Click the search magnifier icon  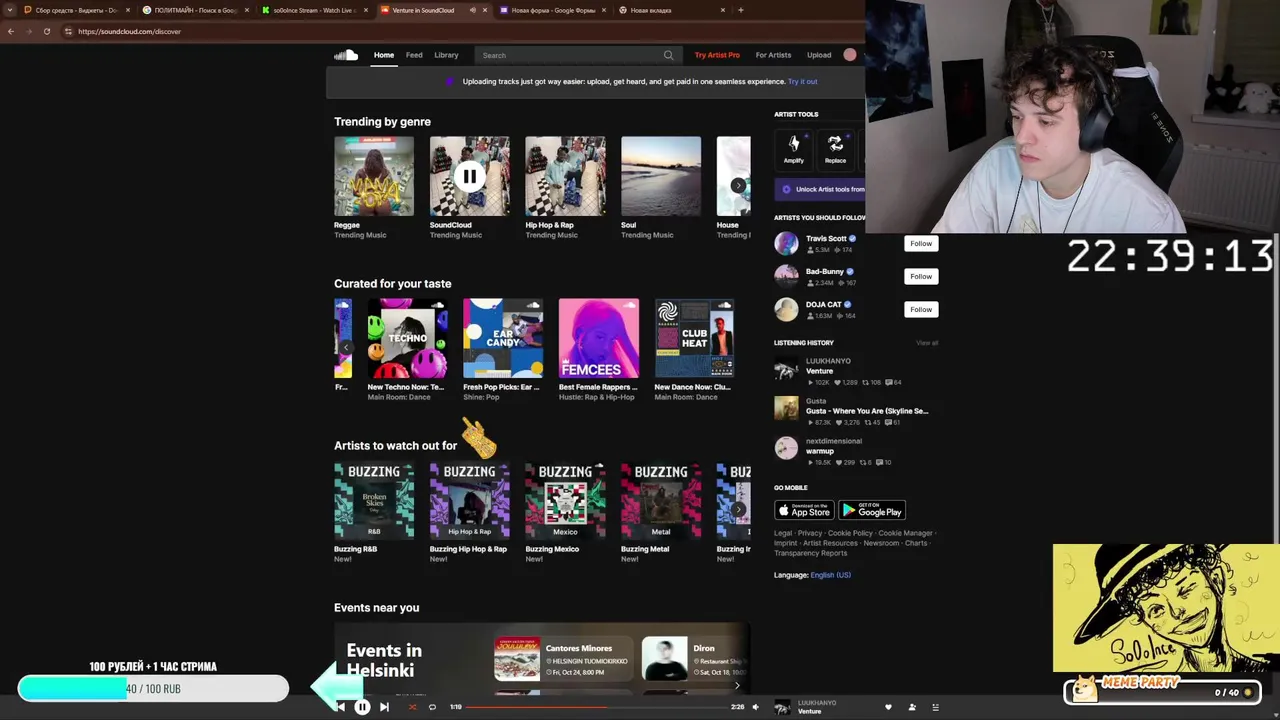coord(668,55)
